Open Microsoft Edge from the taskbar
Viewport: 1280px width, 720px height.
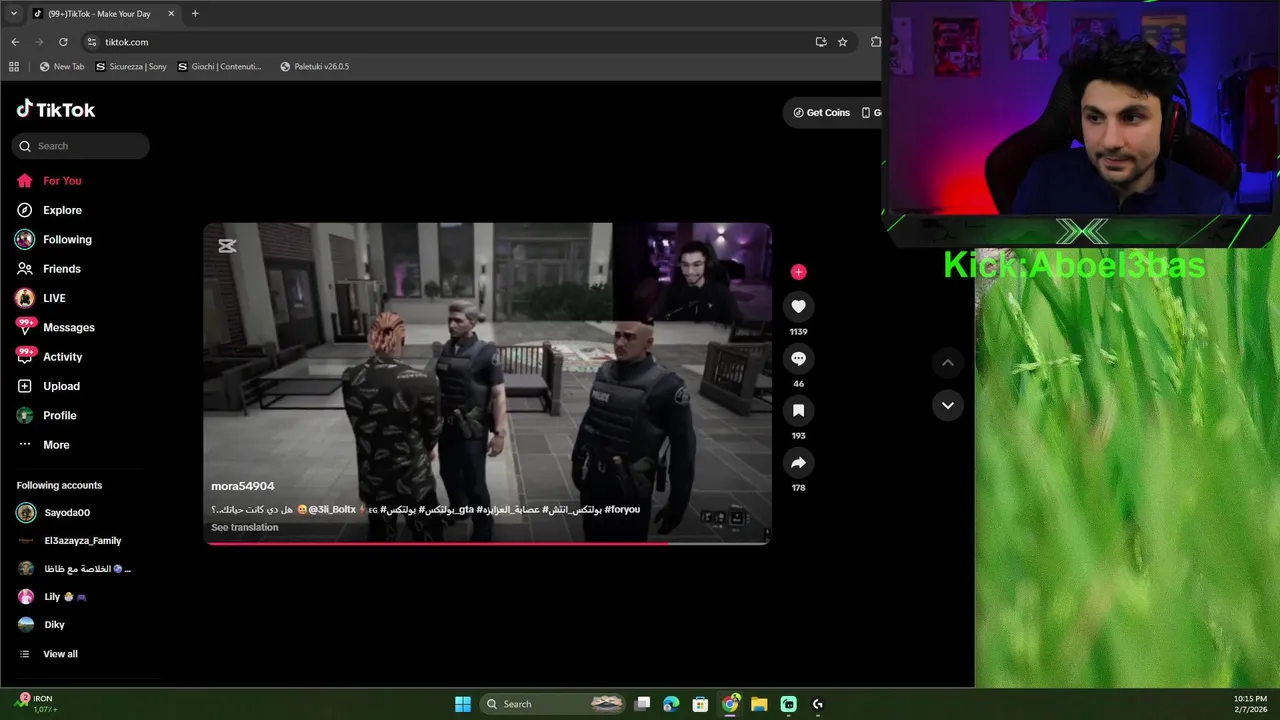pyautogui.click(x=671, y=704)
